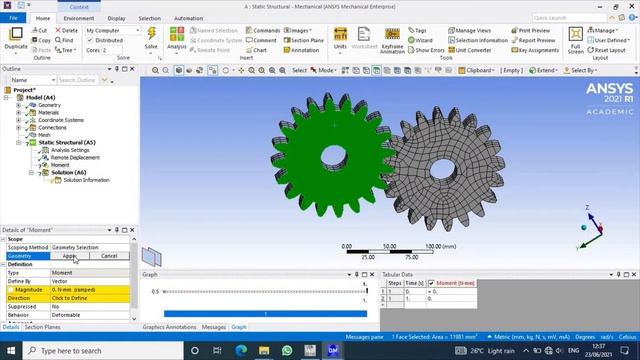This screenshot has height=360, width=640.
Task: Click the Find icon
Action: [x=64, y=40]
